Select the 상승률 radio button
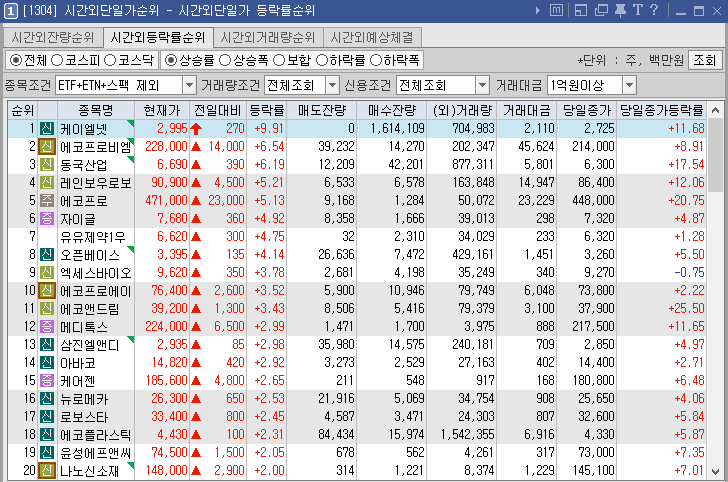Viewport: 728px width, 482px height. coord(171,60)
